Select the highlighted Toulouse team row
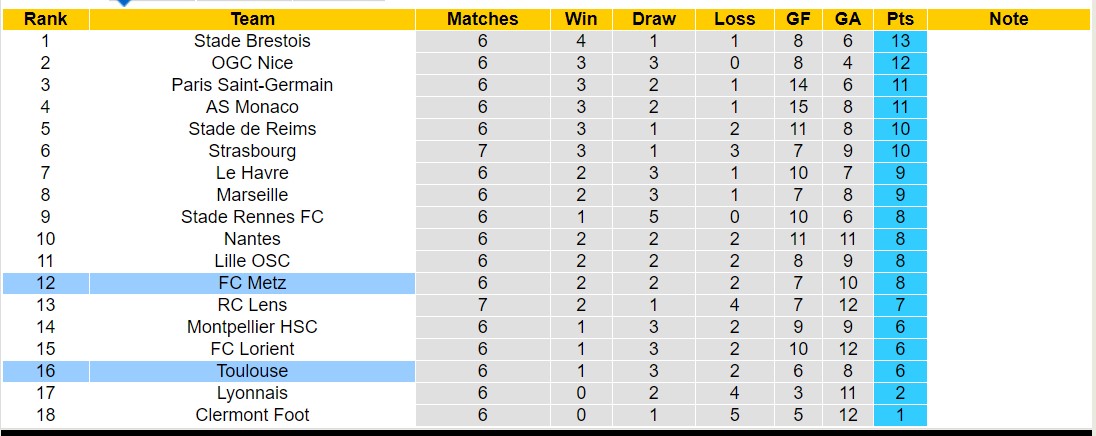Image resolution: width=1096 pixels, height=436 pixels. coord(252,371)
